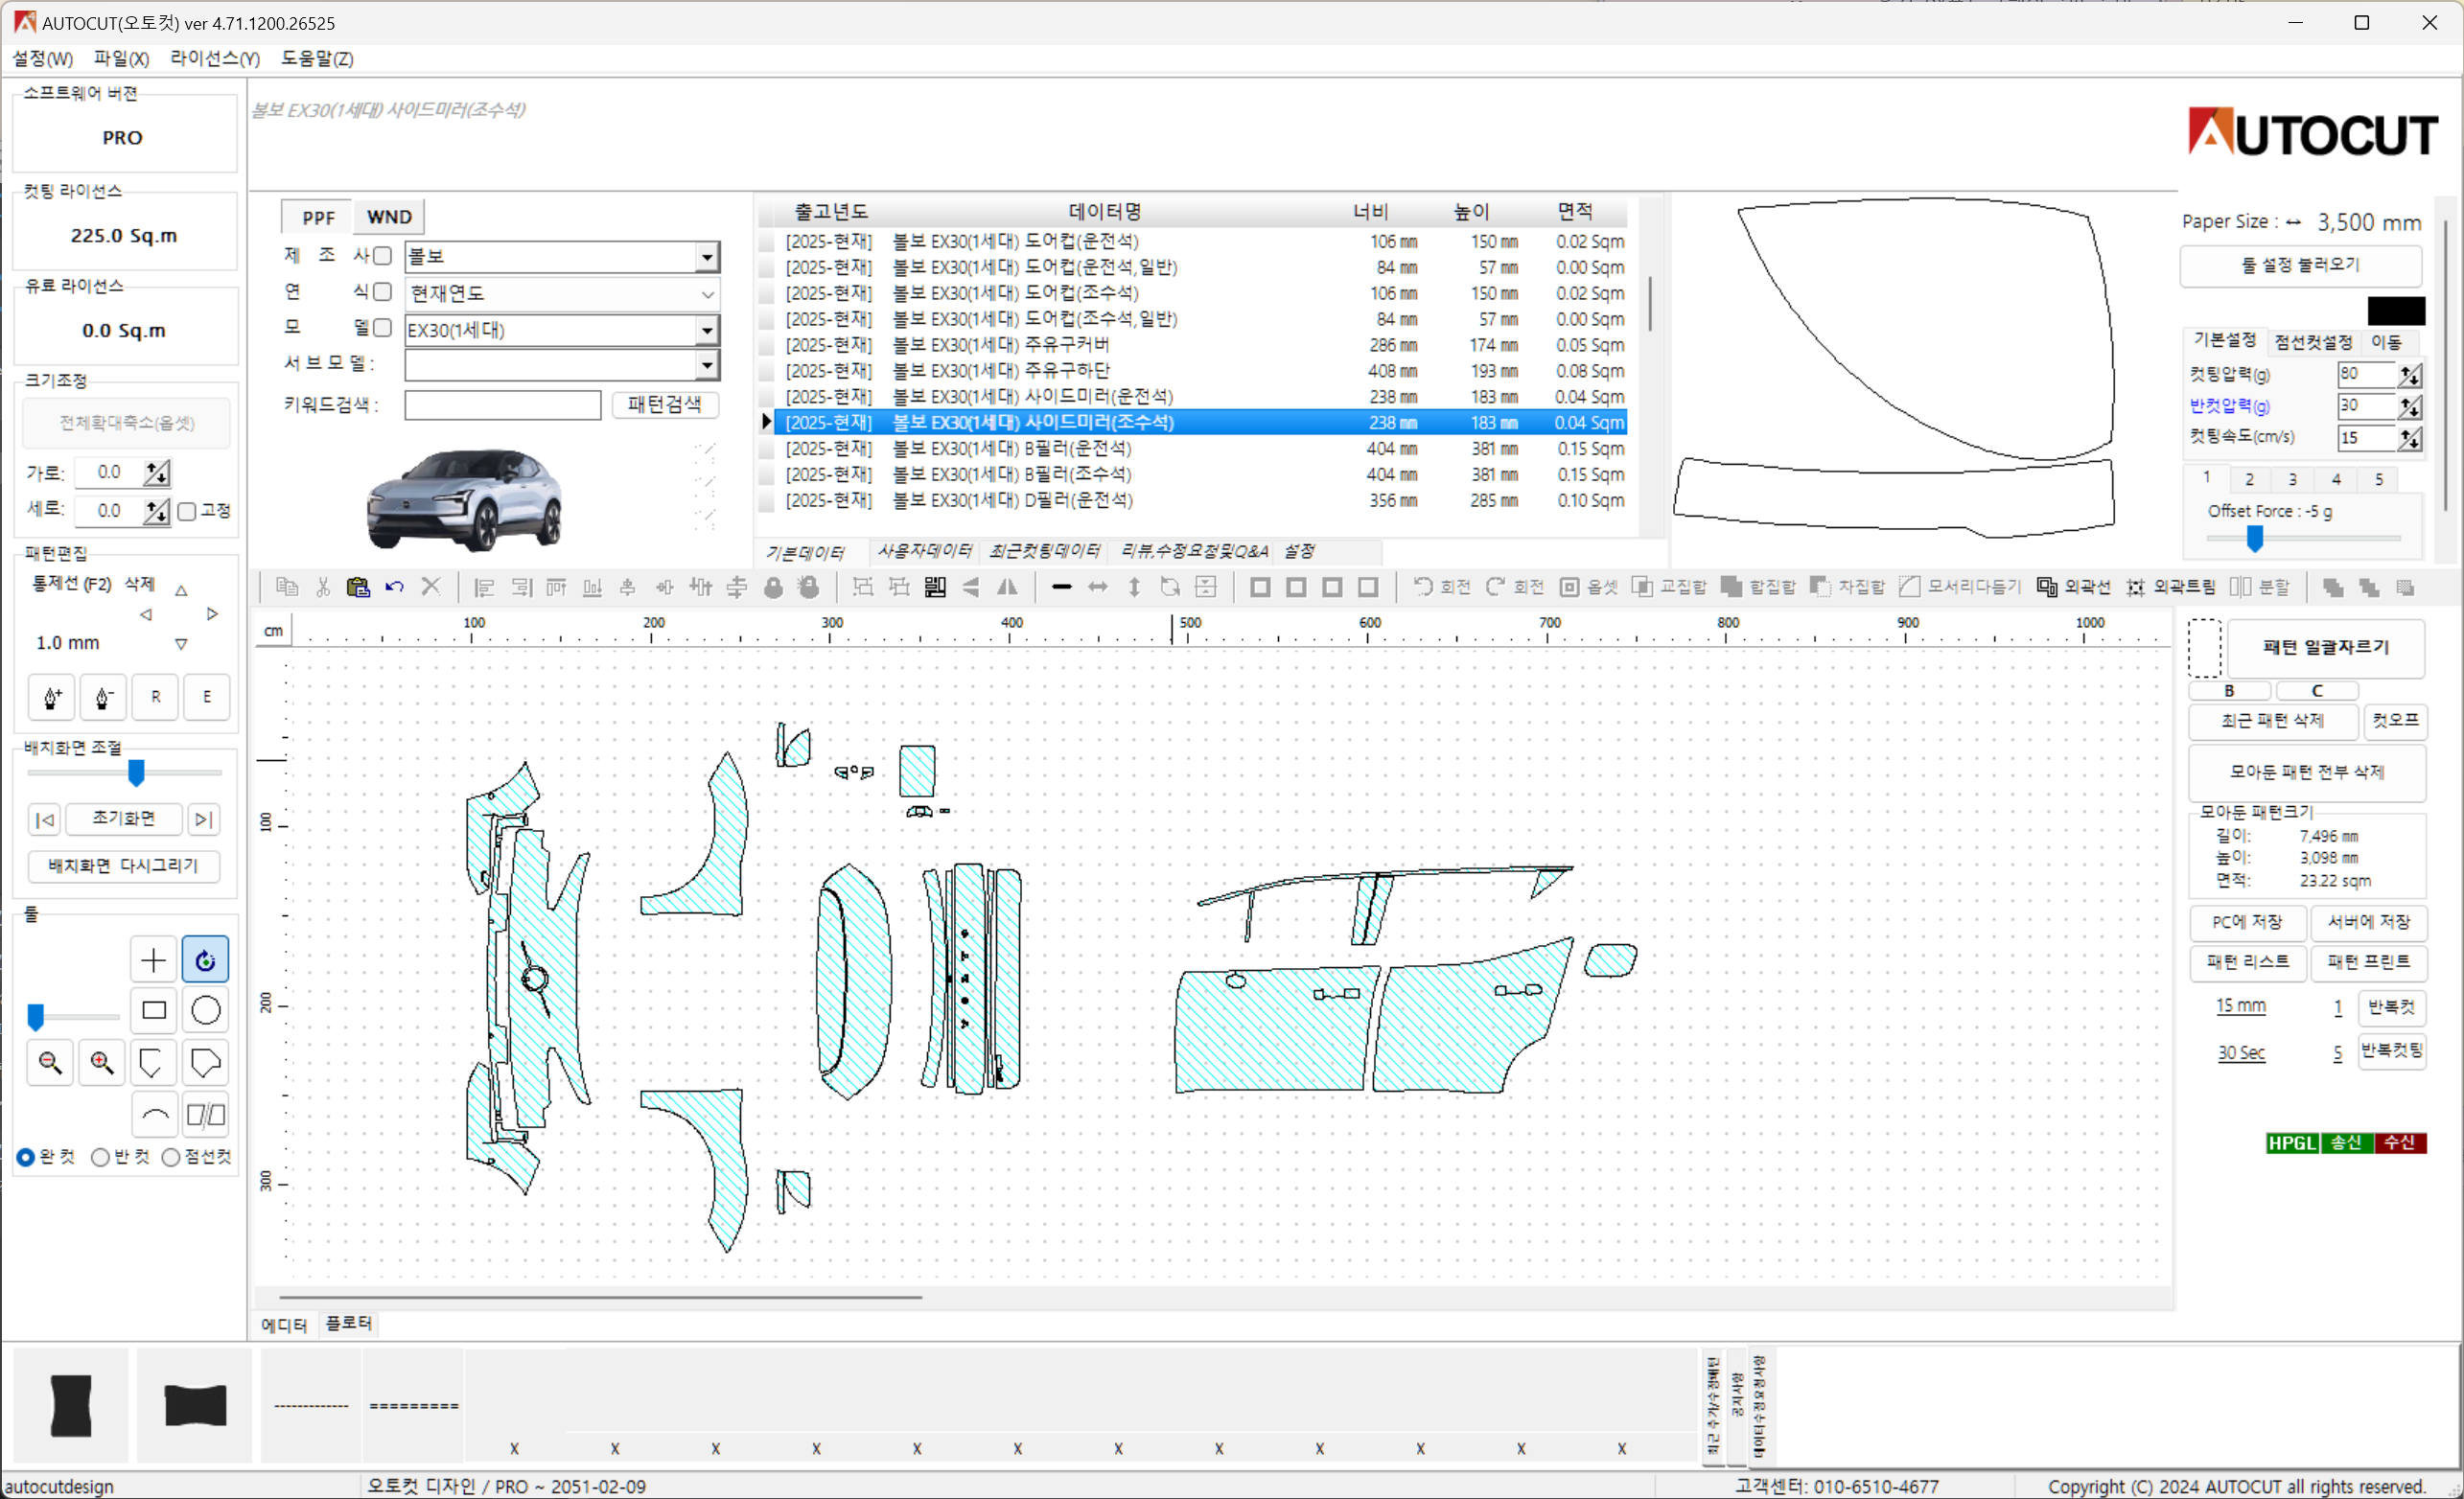Click the 배치화면 다시그리기 button
The width and height of the screenshot is (2464, 1499).
point(123,865)
